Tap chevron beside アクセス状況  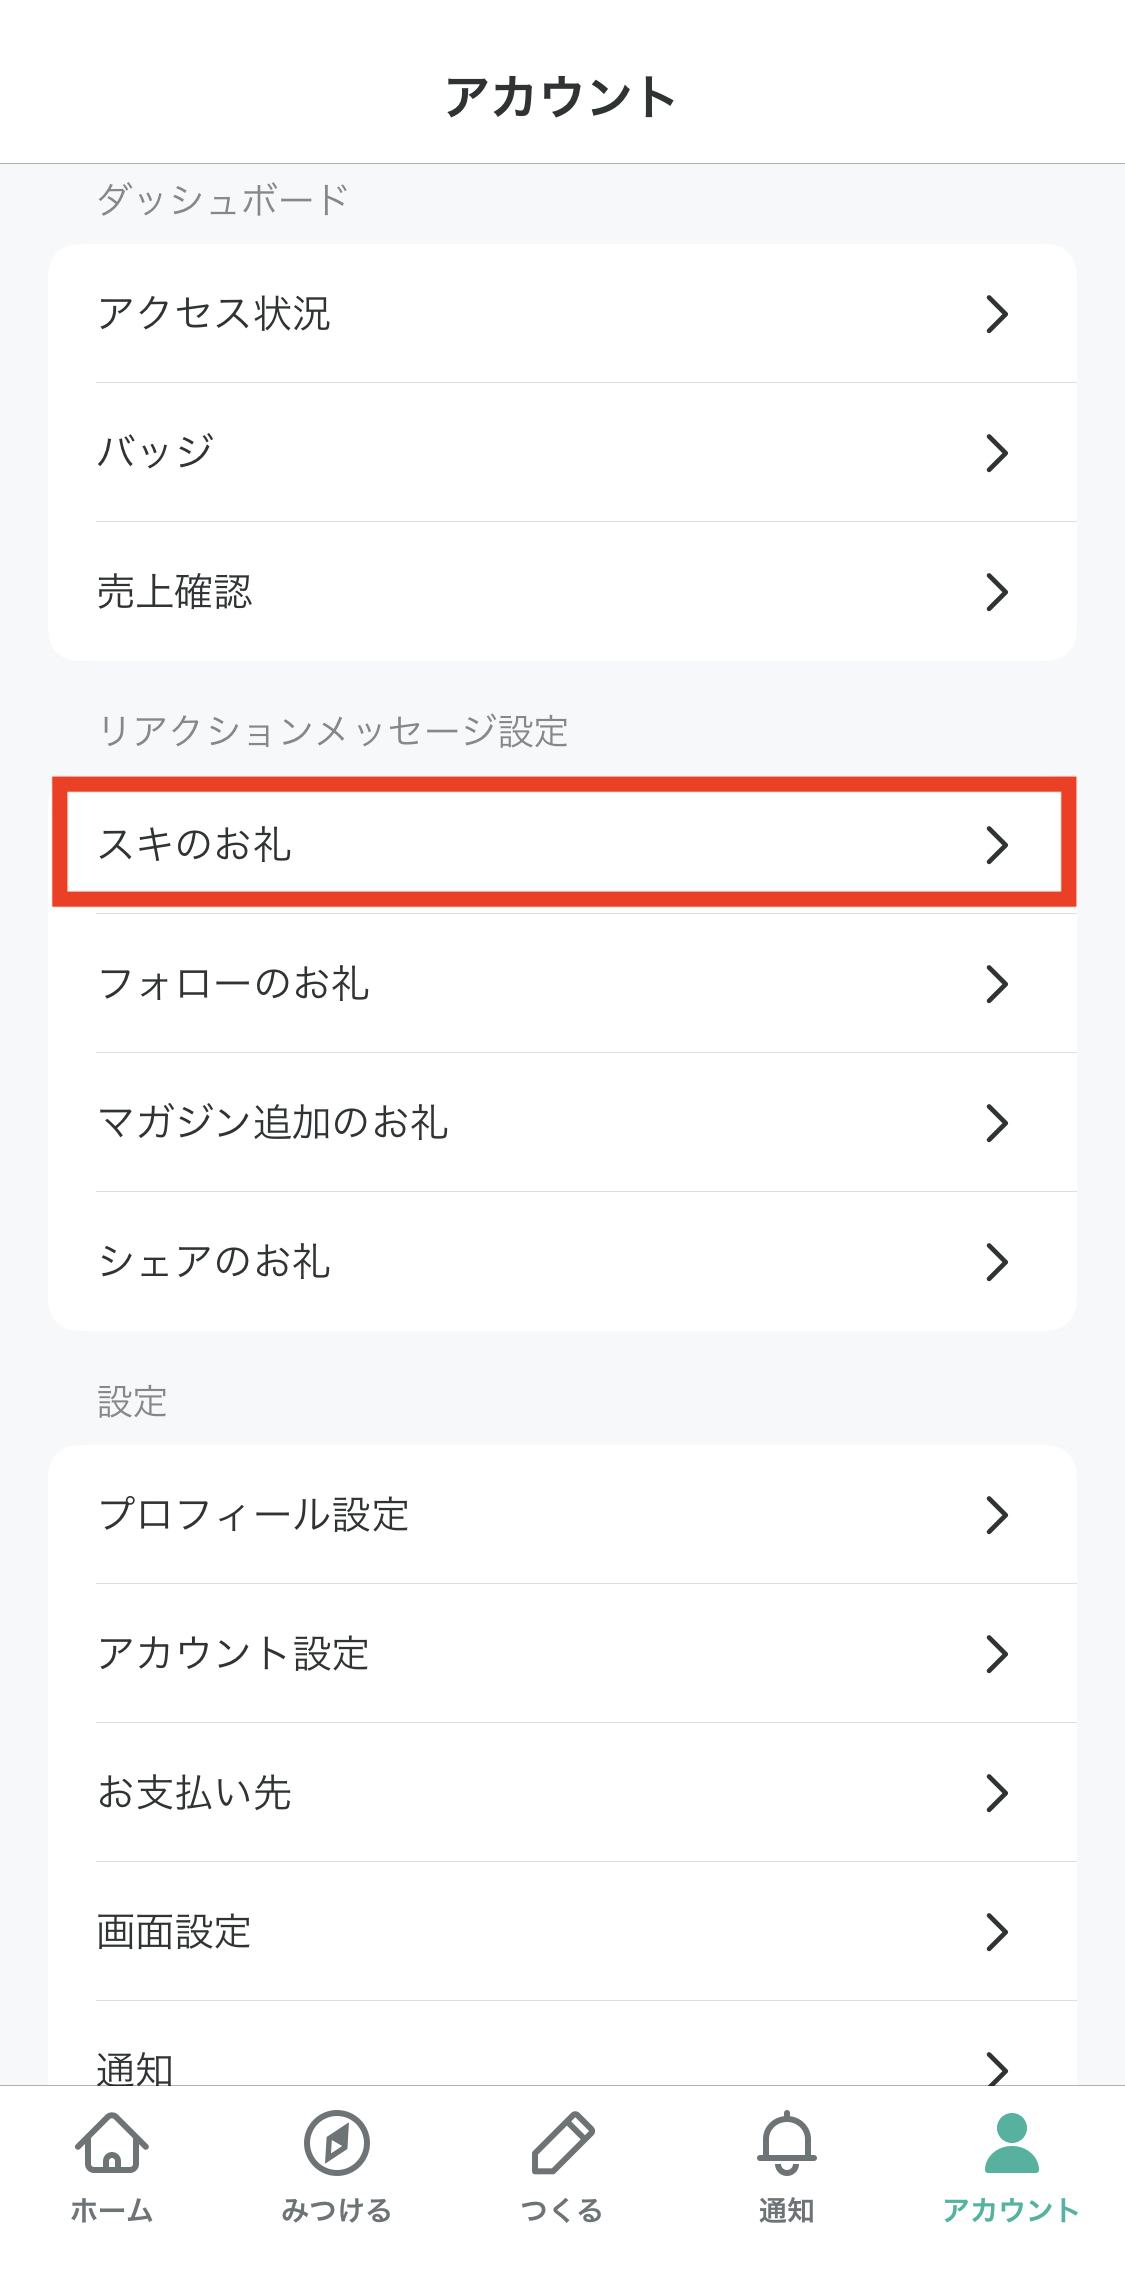click(997, 314)
